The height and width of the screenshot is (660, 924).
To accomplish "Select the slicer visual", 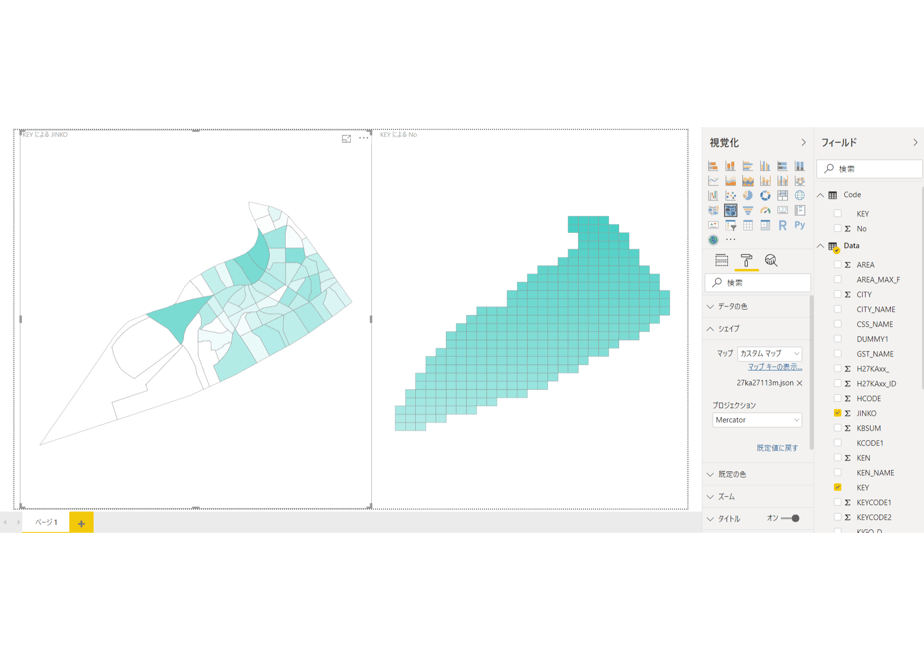I will (x=730, y=225).
